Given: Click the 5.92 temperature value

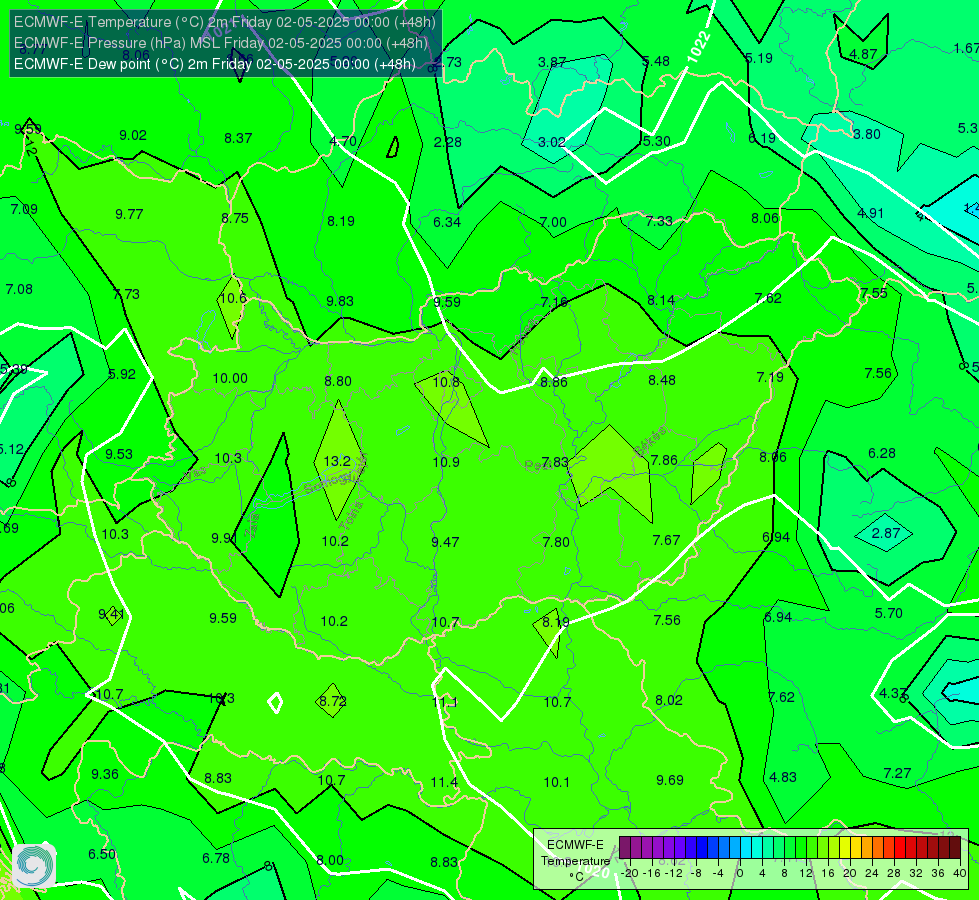Looking at the screenshot, I should coord(122,374).
